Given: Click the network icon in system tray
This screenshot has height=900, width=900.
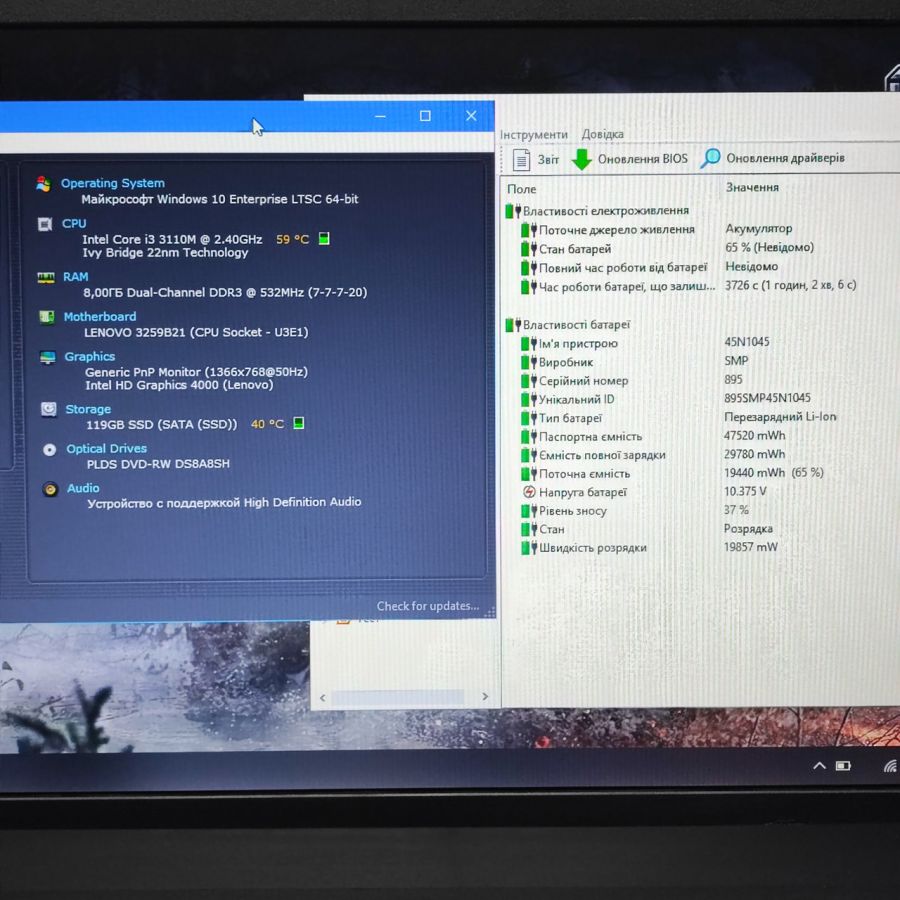Looking at the screenshot, I should tap(891, 766).
